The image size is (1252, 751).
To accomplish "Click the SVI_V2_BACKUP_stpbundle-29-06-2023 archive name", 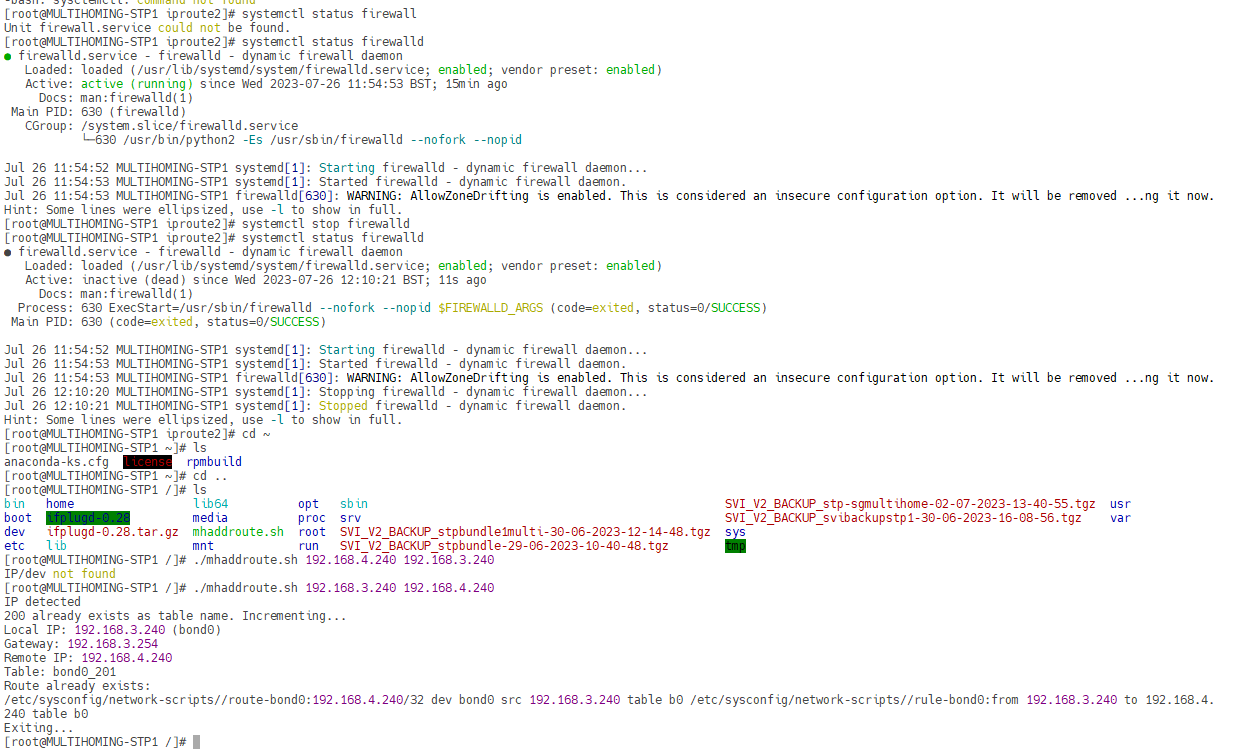I will [x=504, y=546].
